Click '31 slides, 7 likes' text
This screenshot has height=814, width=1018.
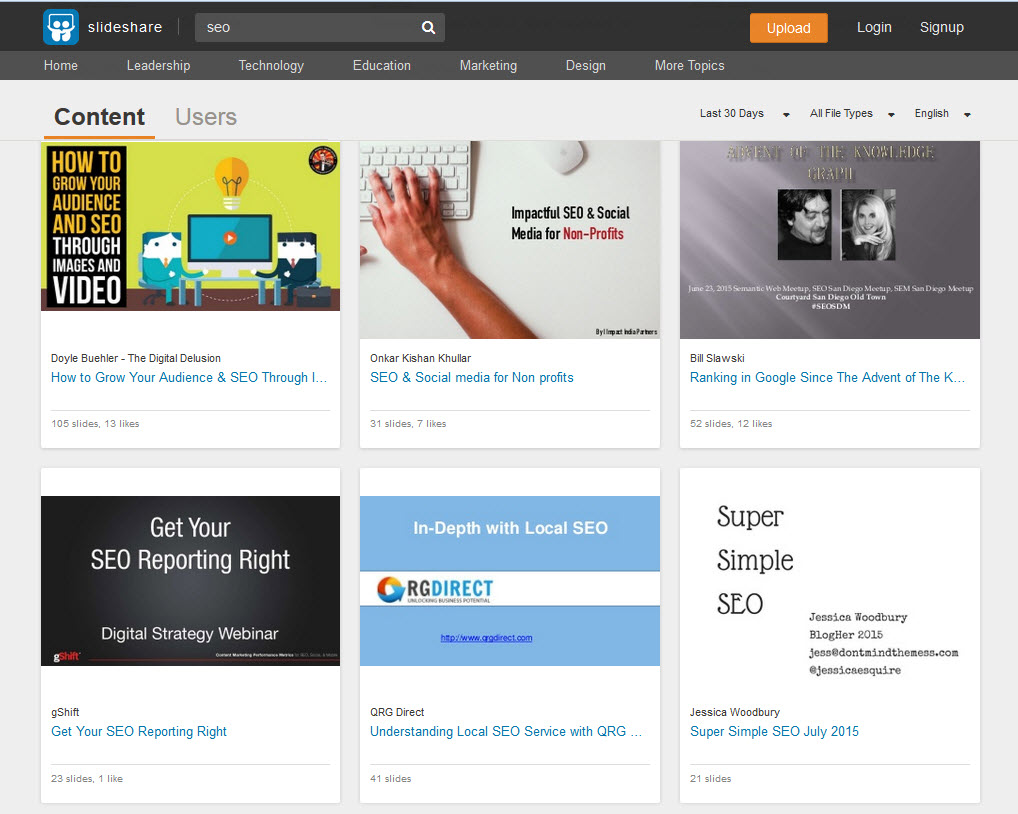[x=408, y=424]
